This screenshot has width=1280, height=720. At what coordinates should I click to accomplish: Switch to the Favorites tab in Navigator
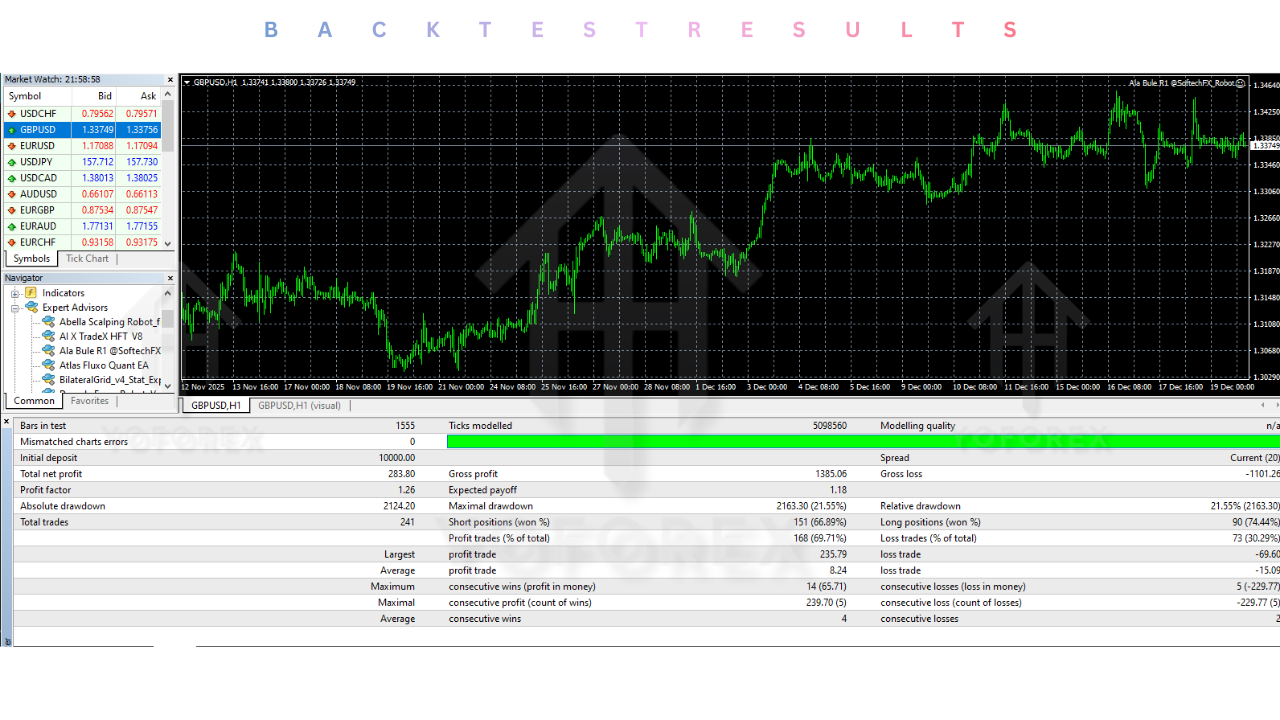pos(90,400)
